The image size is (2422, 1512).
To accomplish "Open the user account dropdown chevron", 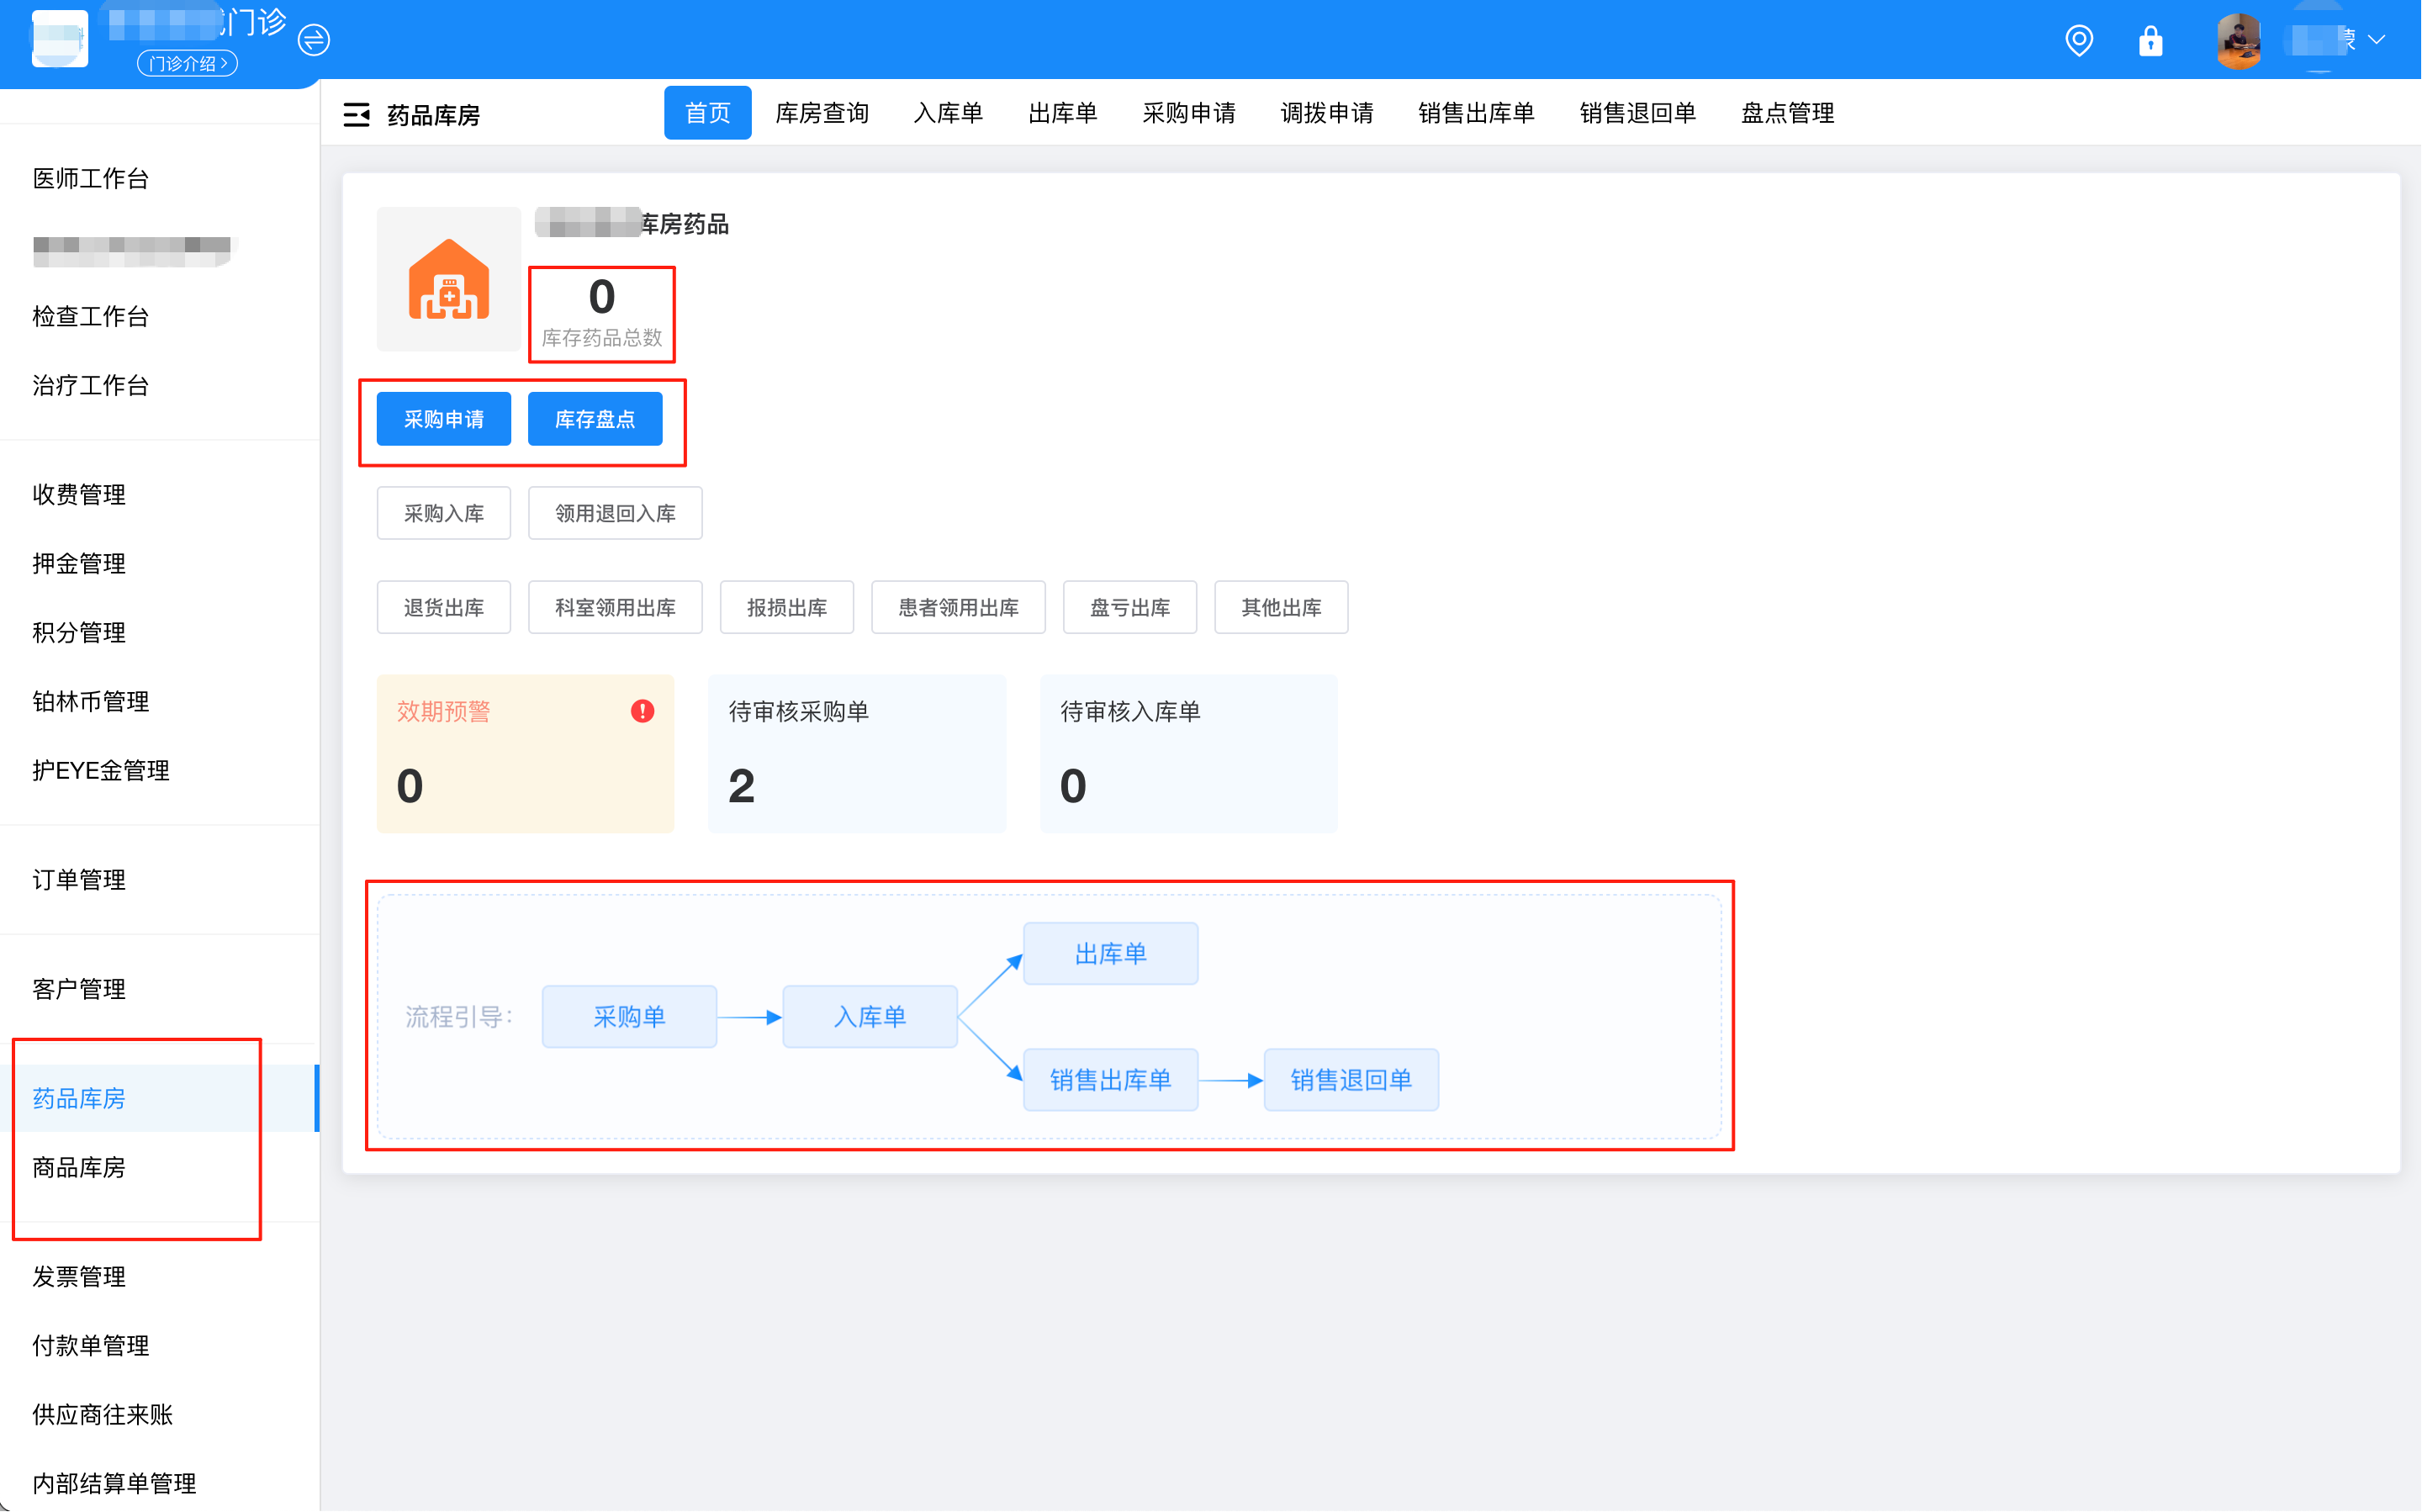I will [2377, 40].
